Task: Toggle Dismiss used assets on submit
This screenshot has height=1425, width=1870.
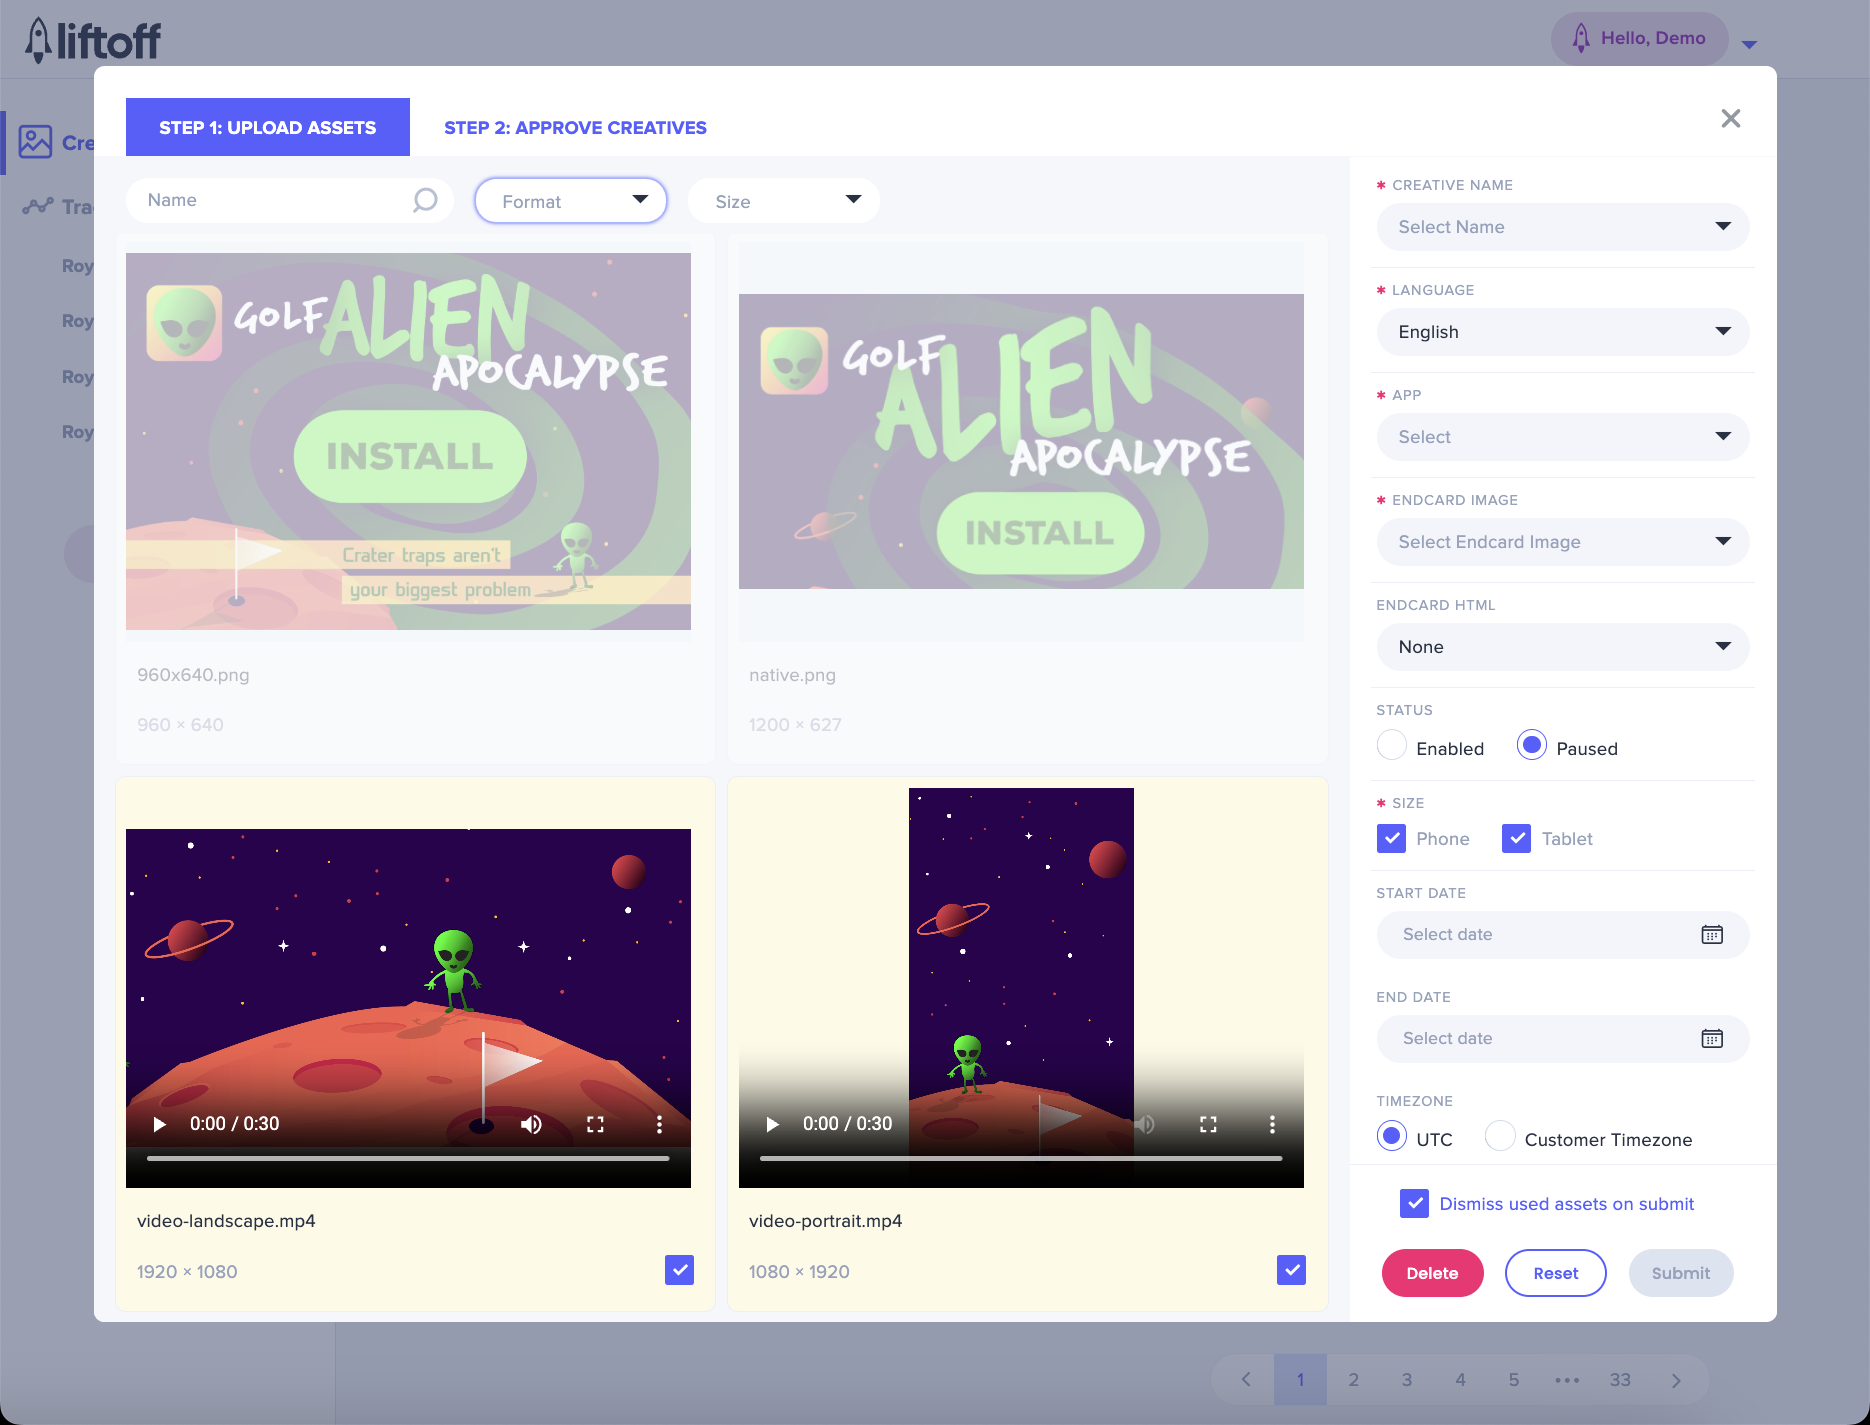Action: pyautogui.click(x=1414, y=1203)
